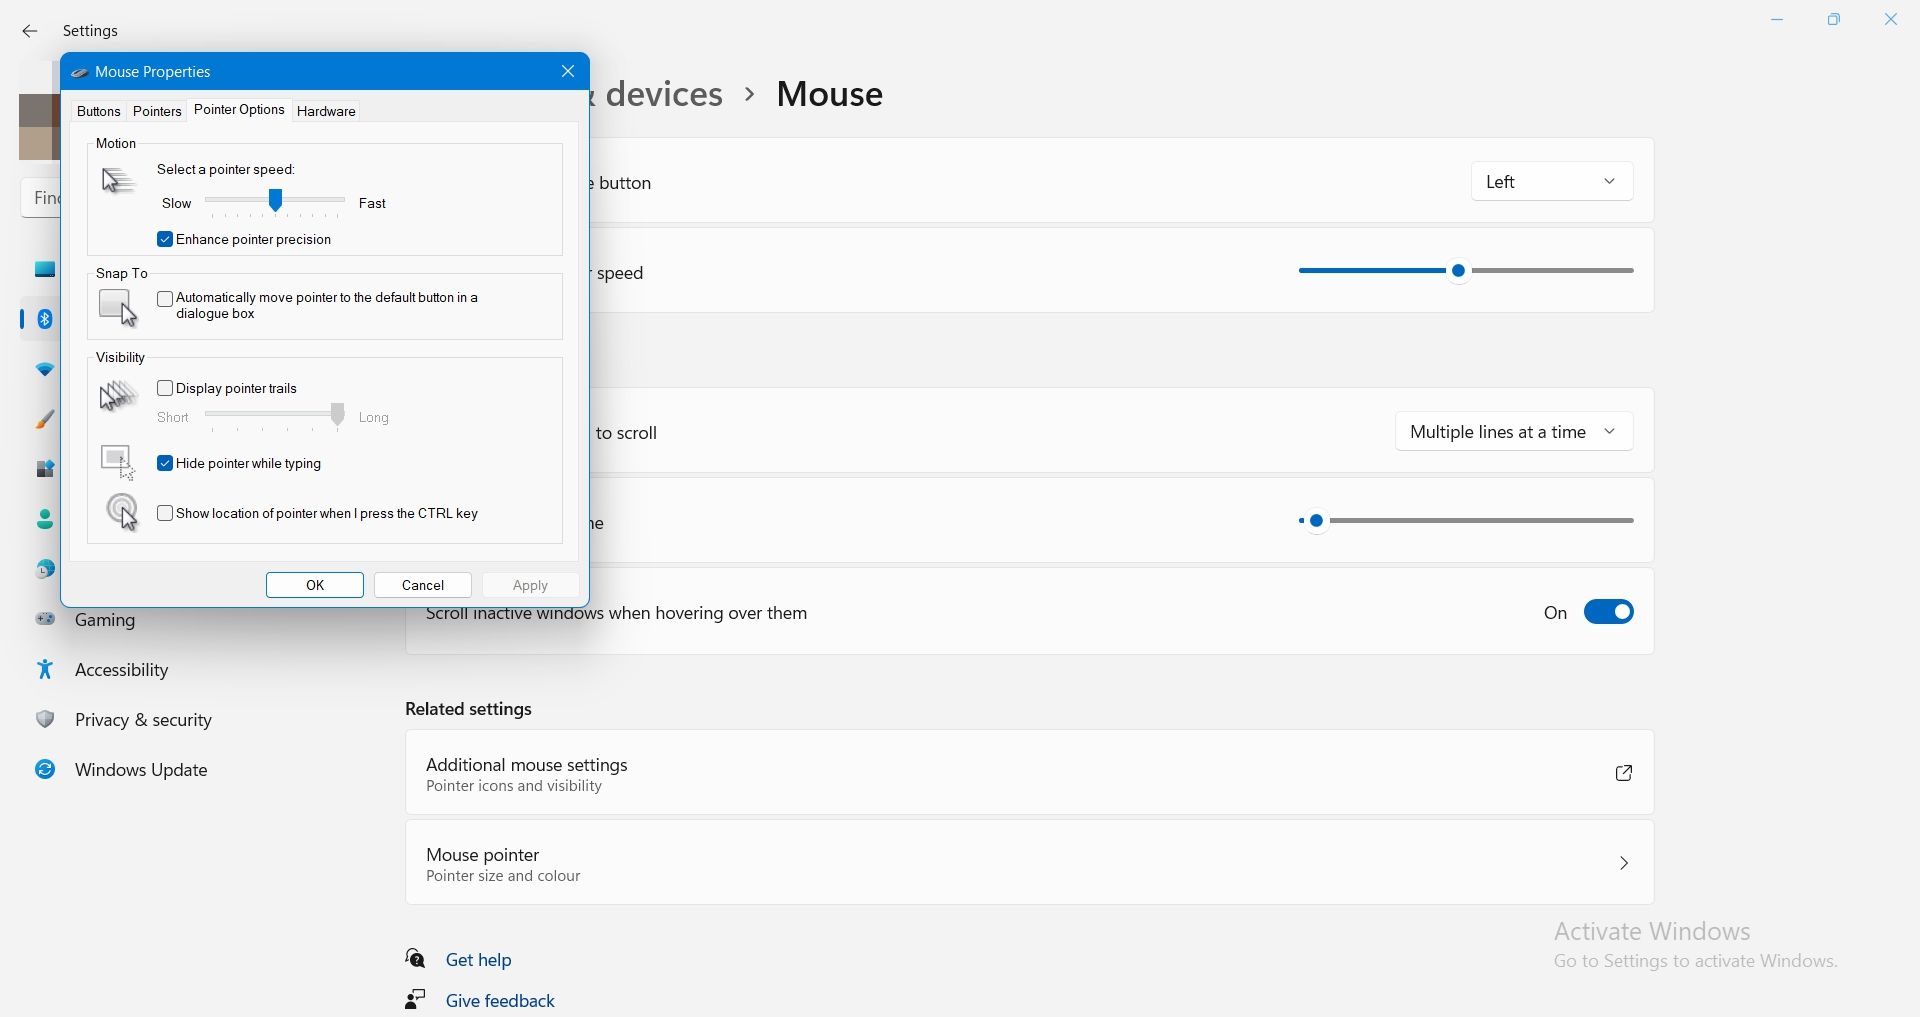
Task: Open Gaming settings from the sidebar
Action: 104,621
